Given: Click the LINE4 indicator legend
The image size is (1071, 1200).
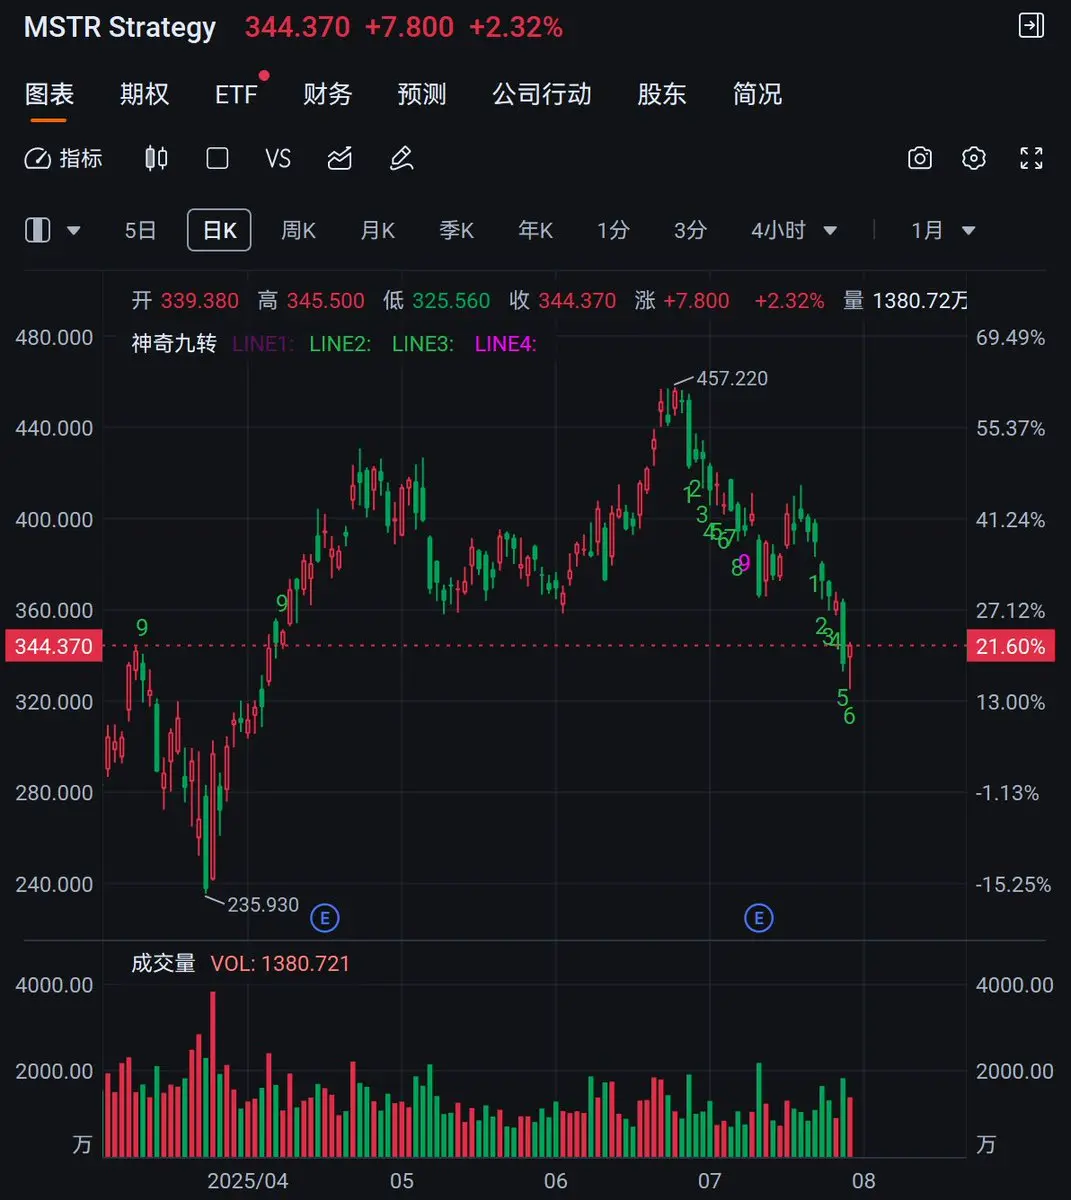Looking at the screenshot, I should coord(506,344).
